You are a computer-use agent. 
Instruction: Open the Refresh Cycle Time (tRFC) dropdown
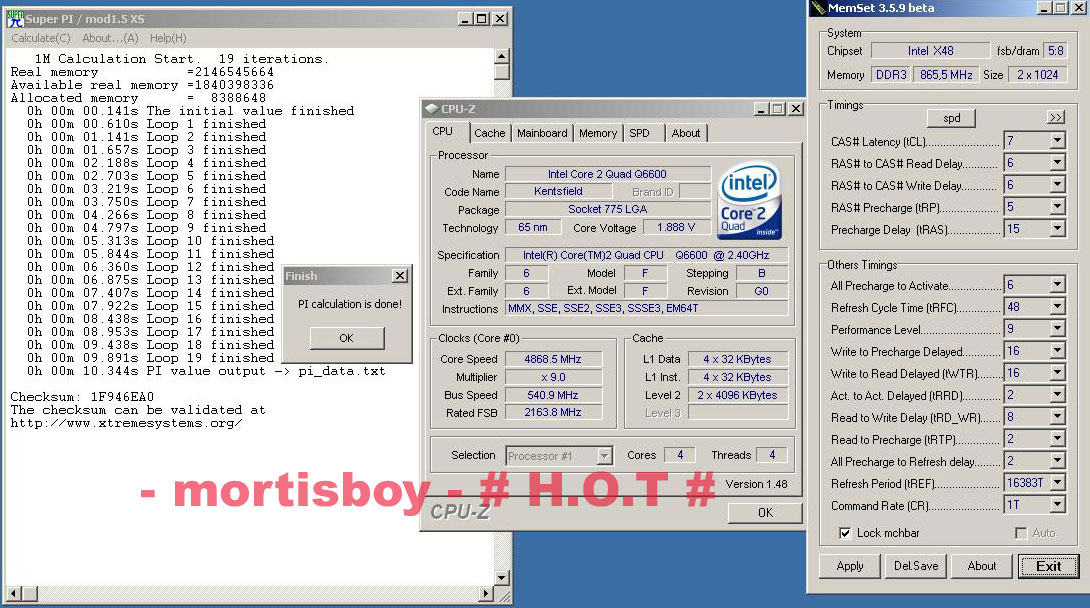coord(1057,307)
